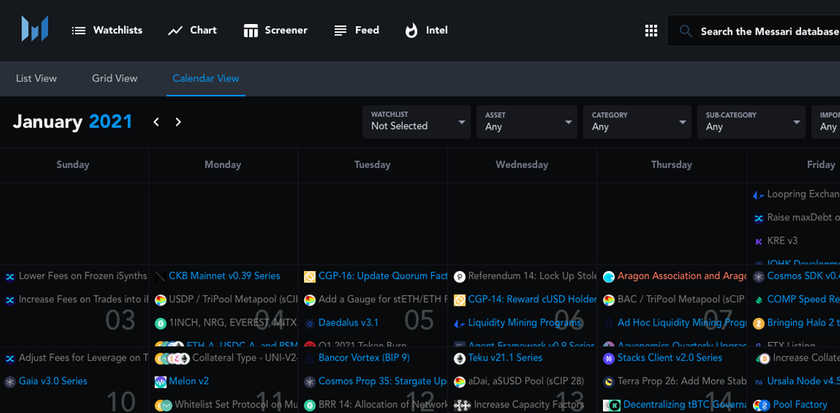Go to previous month arrow
This screenshot has width=840, height=413.
click(x=156, y=122)
